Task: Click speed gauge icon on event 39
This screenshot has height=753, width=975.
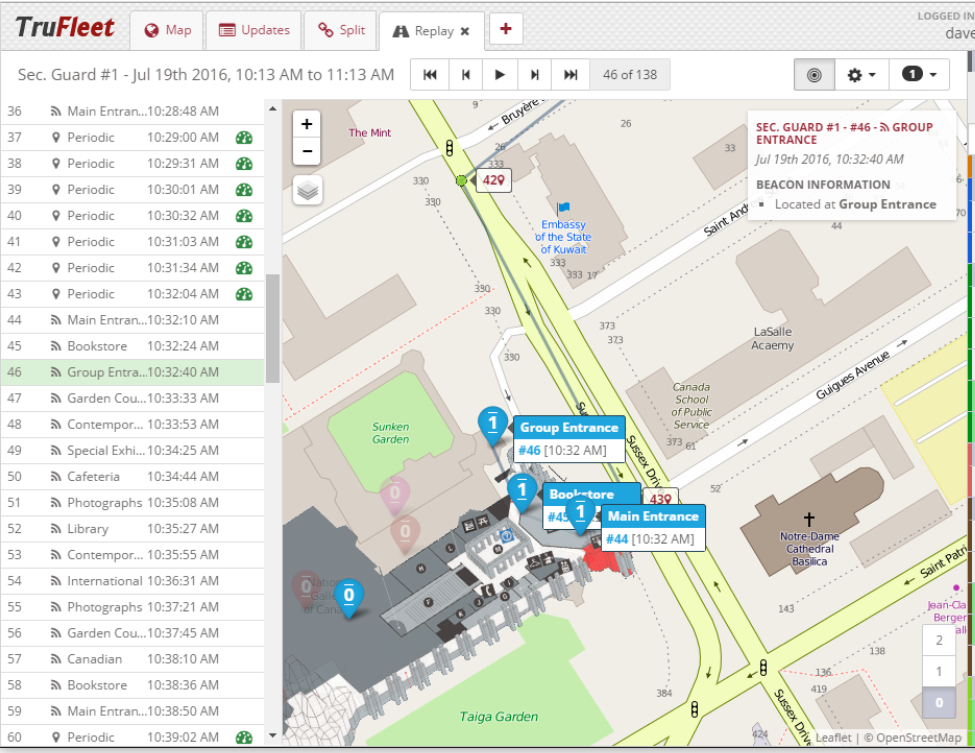Action: (x=244, y=190)
